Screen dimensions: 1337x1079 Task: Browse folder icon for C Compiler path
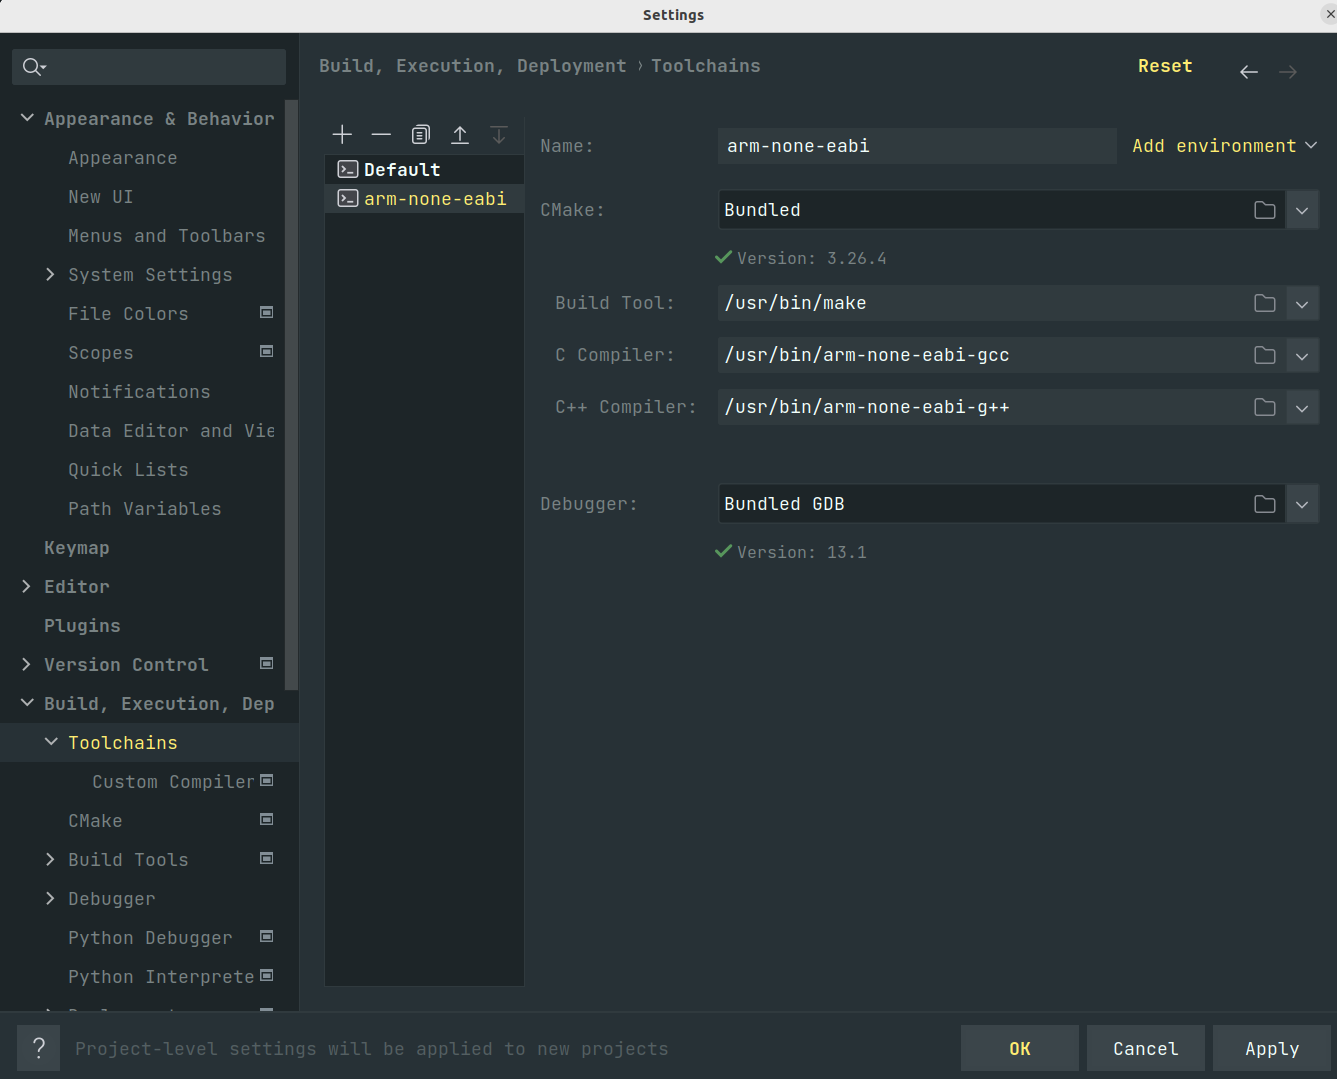pyautogui.click(x=1264, y=355)
